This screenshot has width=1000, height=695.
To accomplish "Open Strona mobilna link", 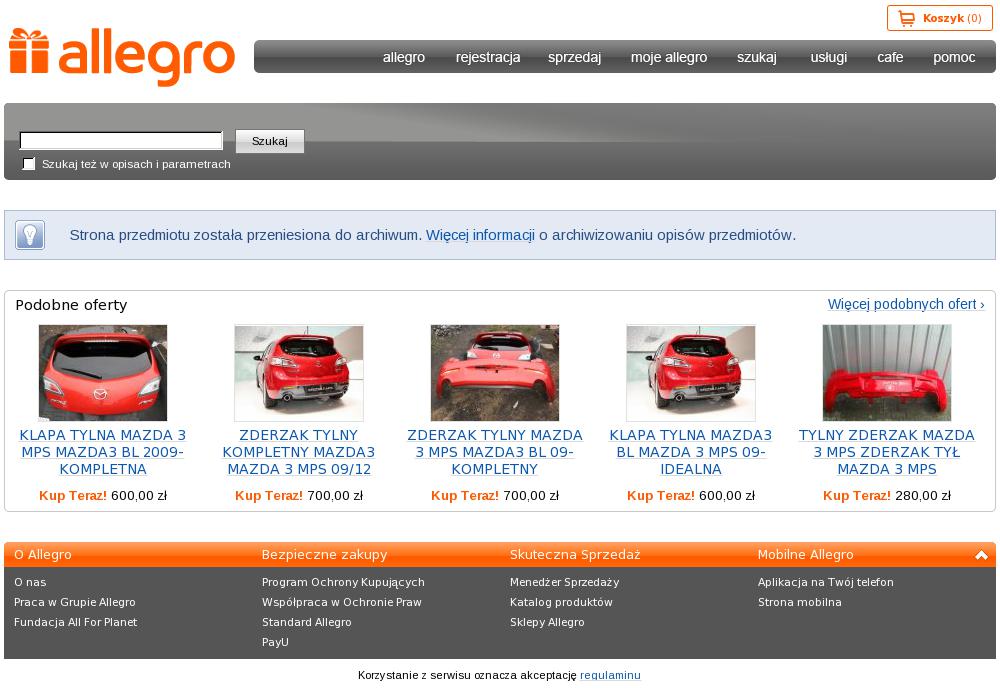I will pyautogui.click(x=800, y=602).
